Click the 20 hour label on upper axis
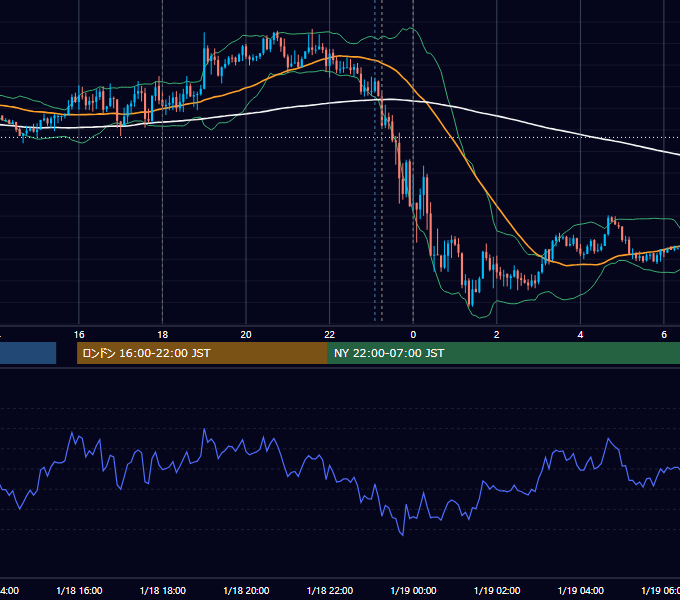 (246, 335)
